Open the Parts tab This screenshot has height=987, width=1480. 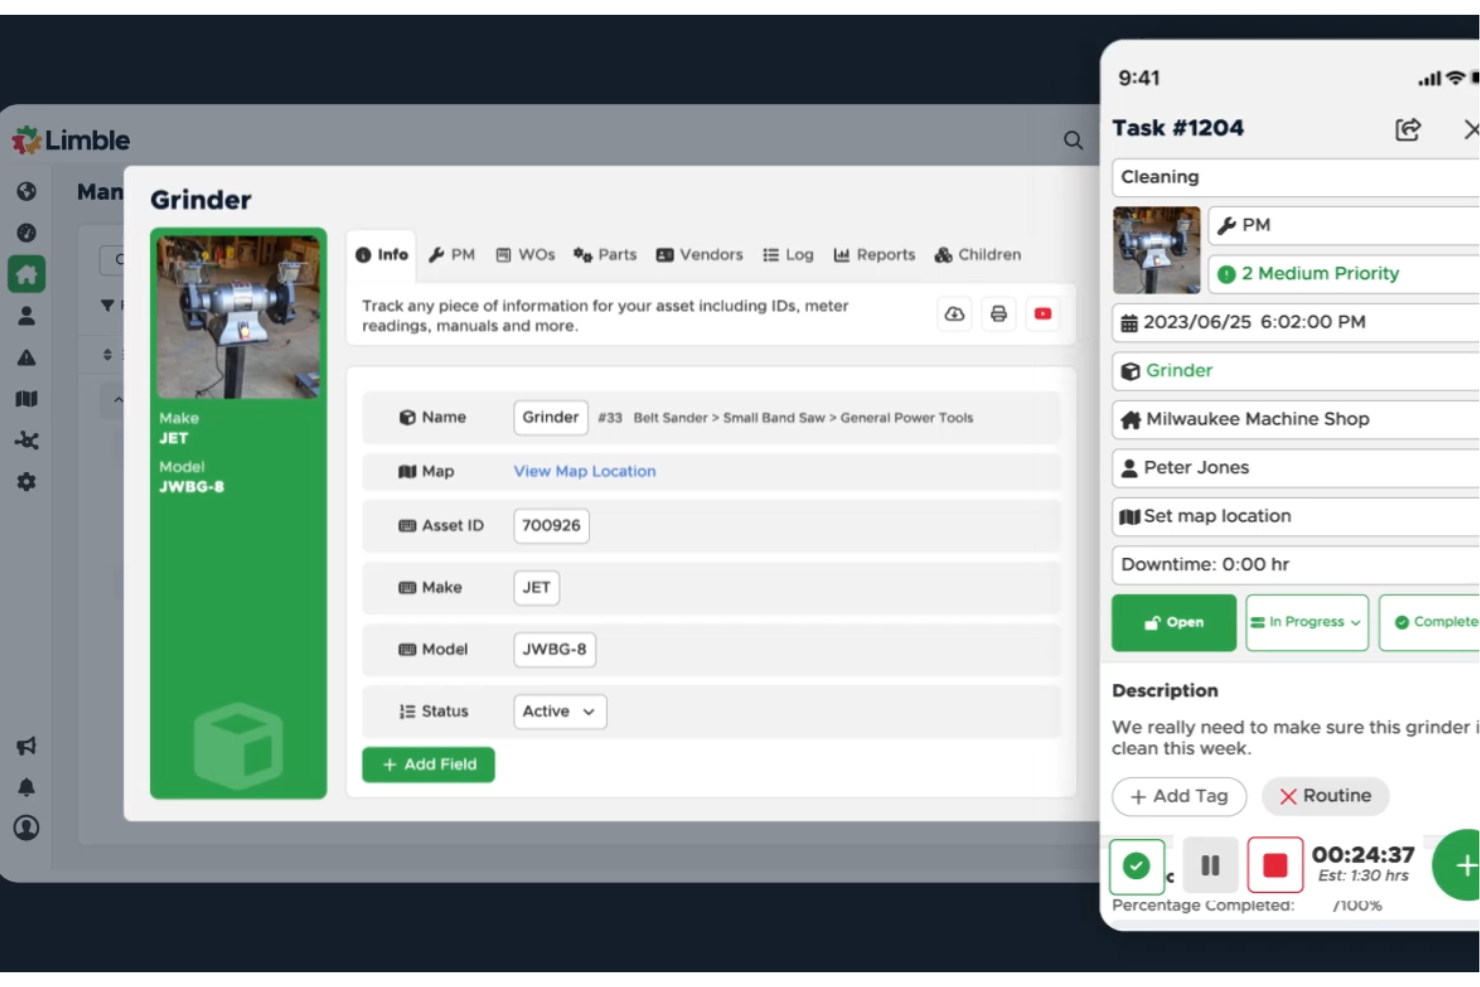coord(605,255)
